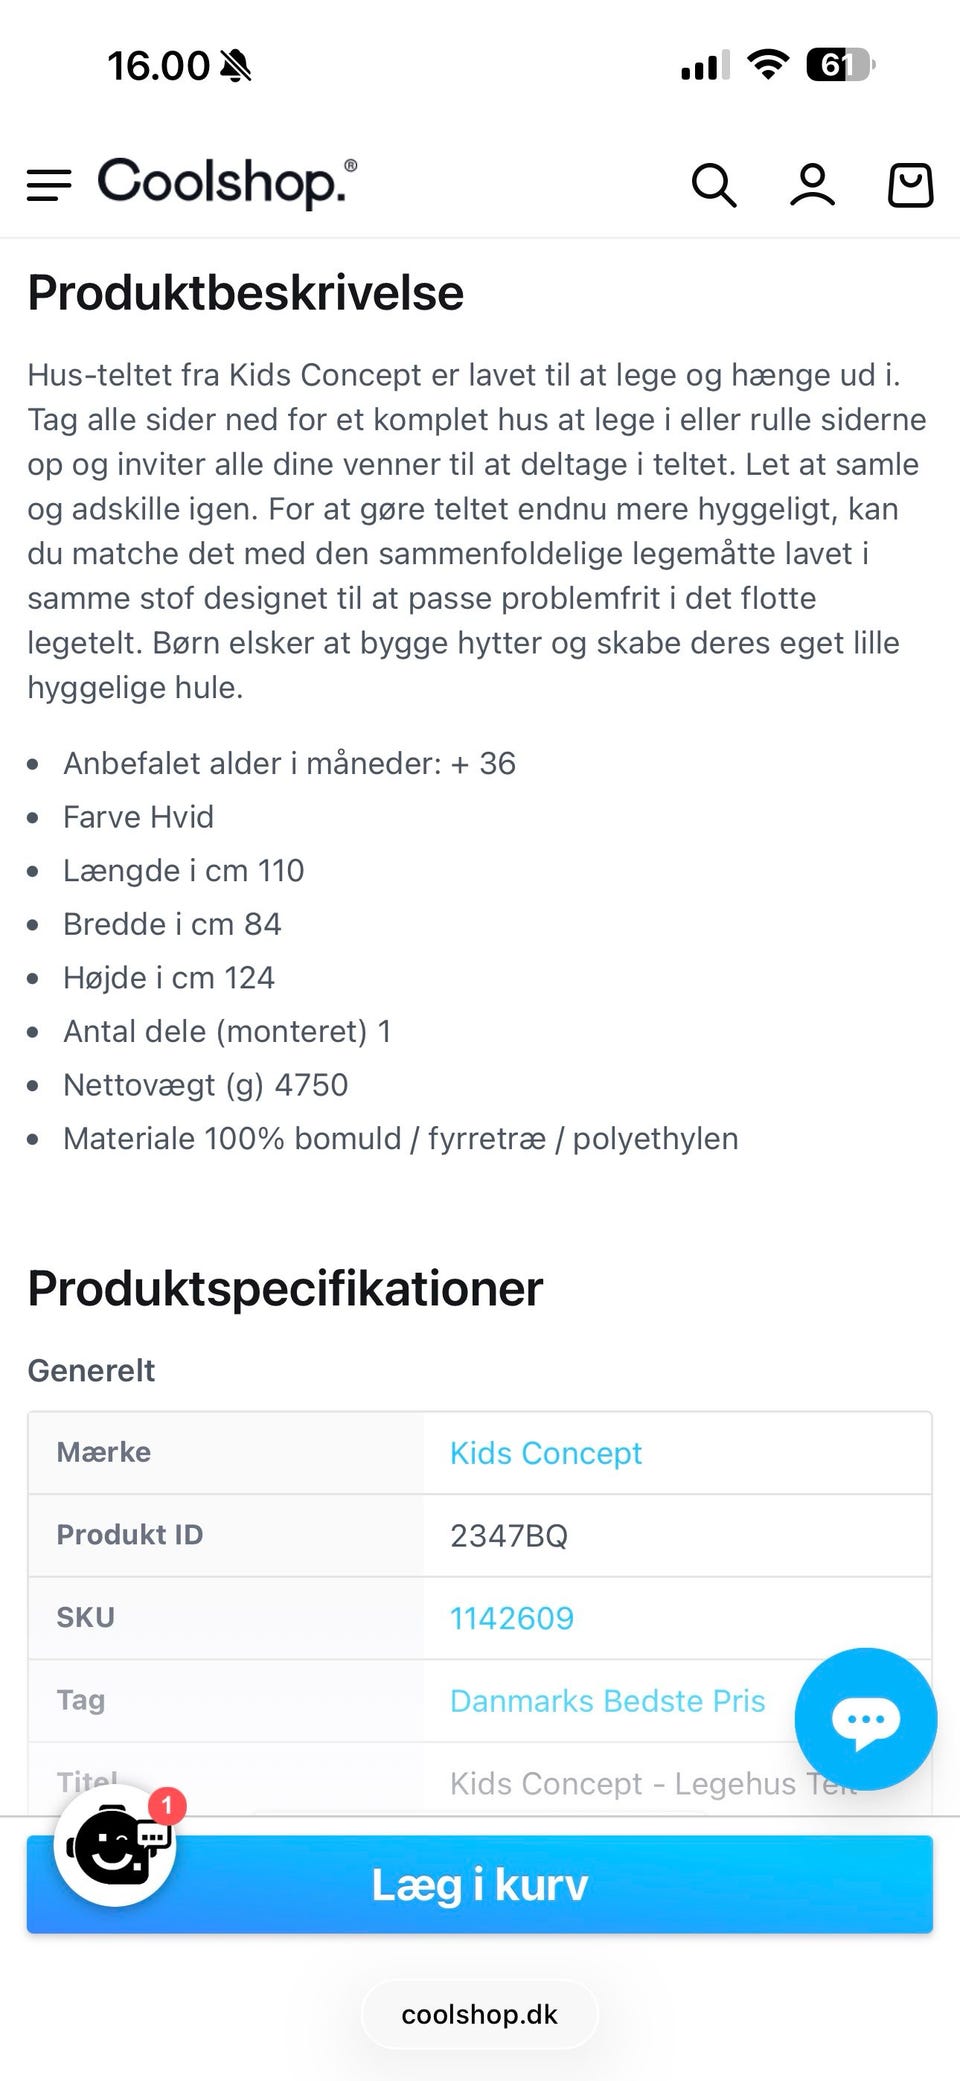Open the hamburger menu
960x2081 pixels.
click(49, 185)
